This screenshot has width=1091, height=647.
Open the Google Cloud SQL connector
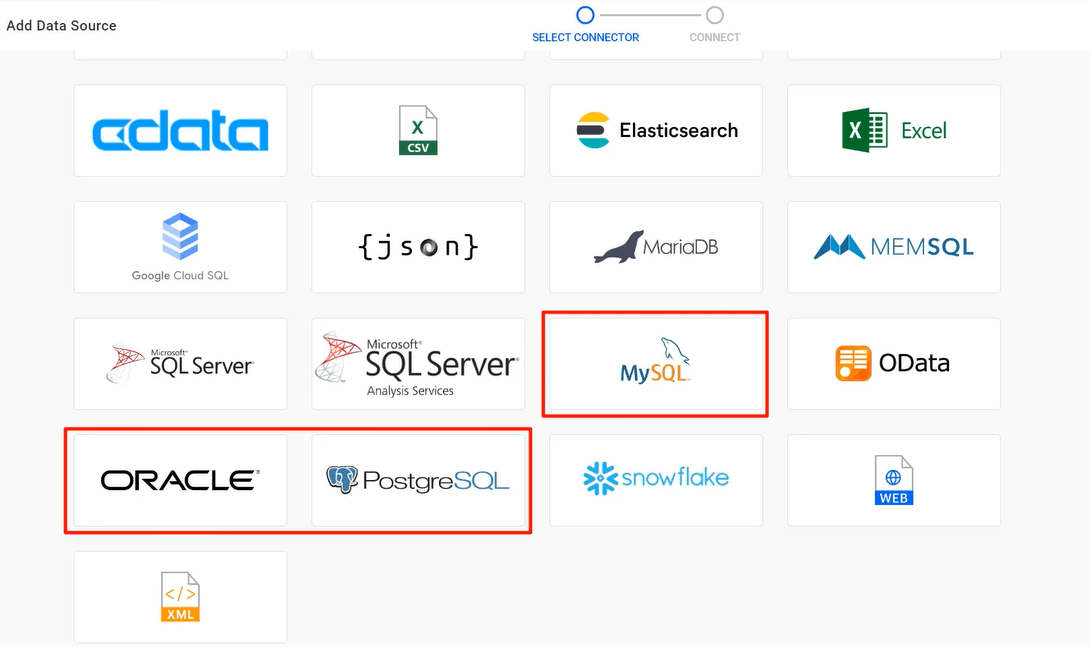click(x=180, y=247)
